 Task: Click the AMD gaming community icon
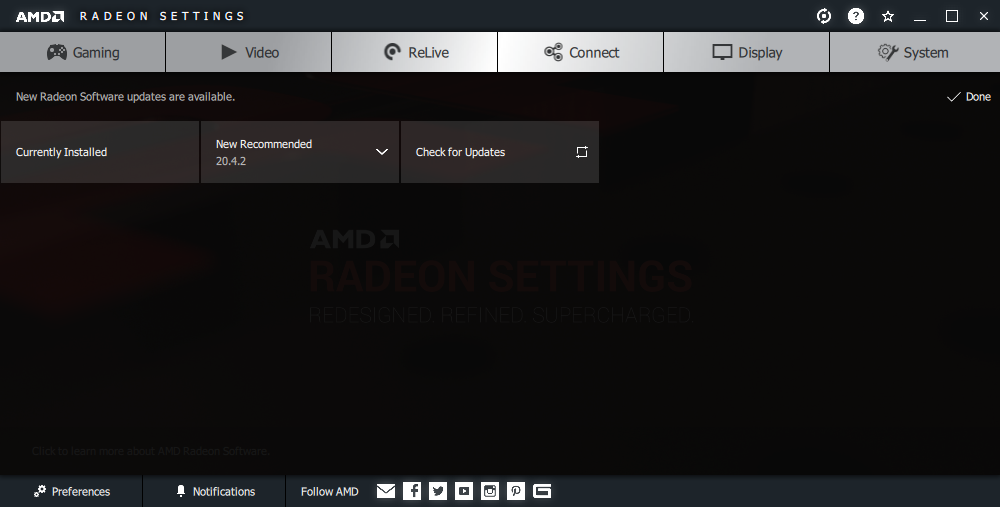coord(542,491)
